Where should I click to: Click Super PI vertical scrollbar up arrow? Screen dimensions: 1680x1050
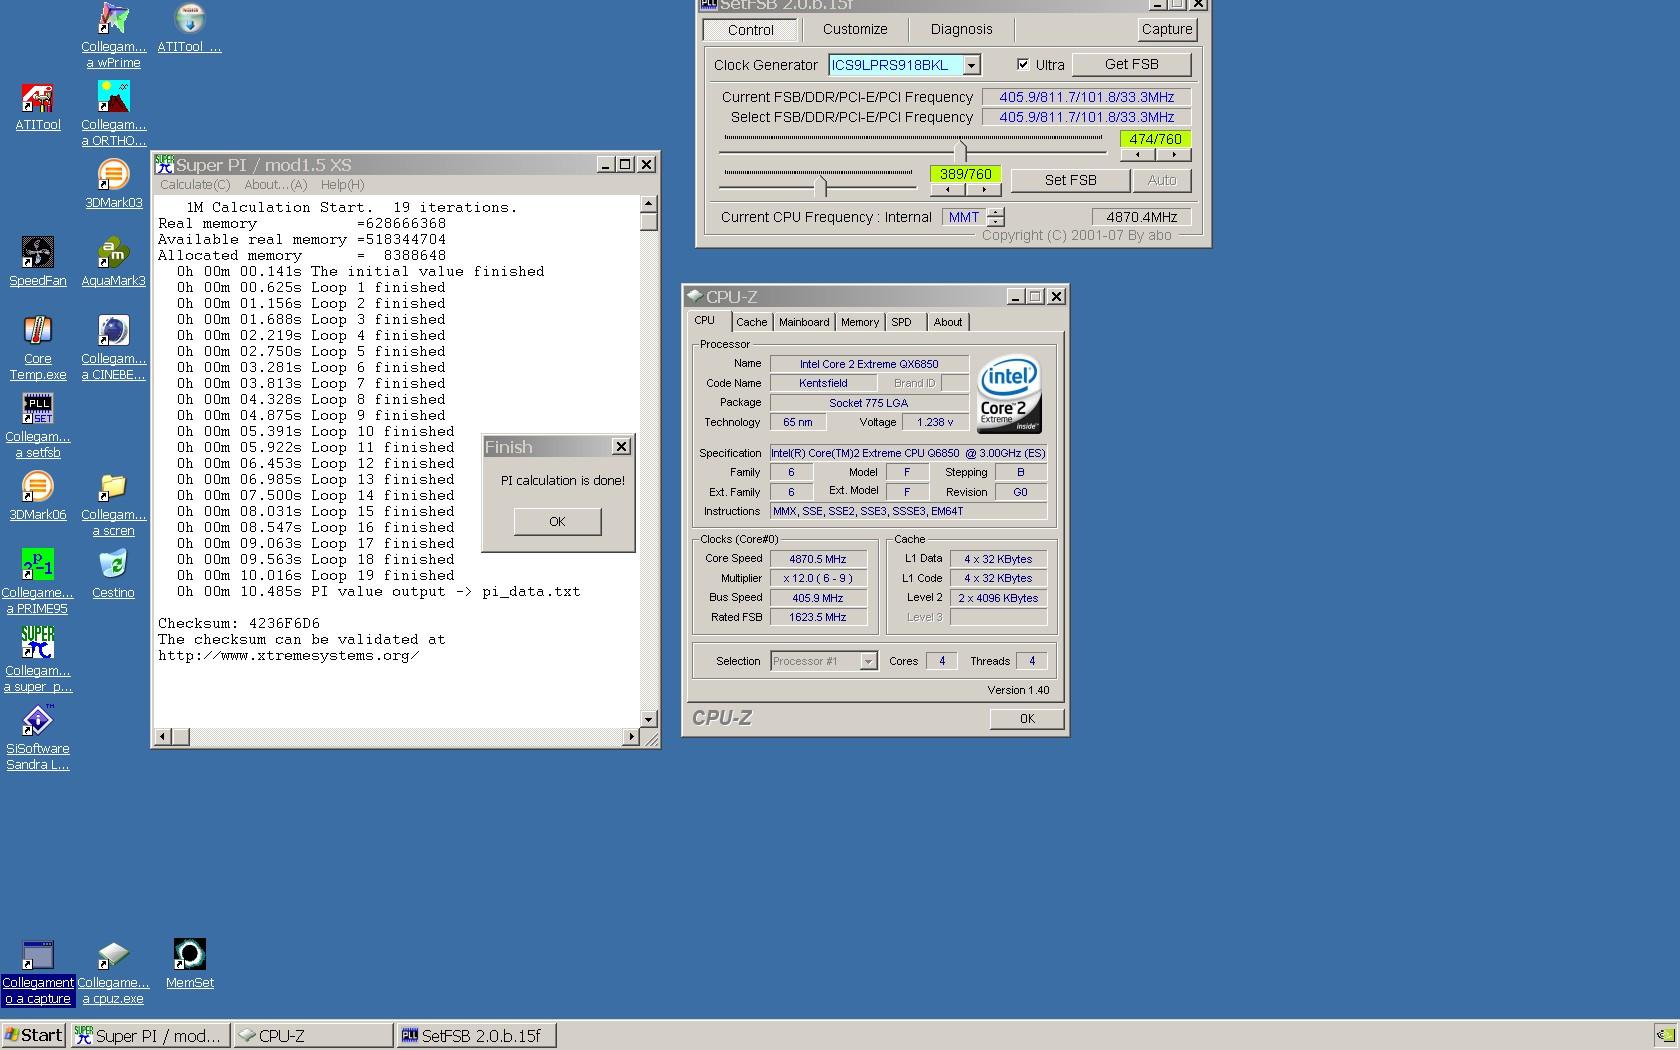point(649,204)
